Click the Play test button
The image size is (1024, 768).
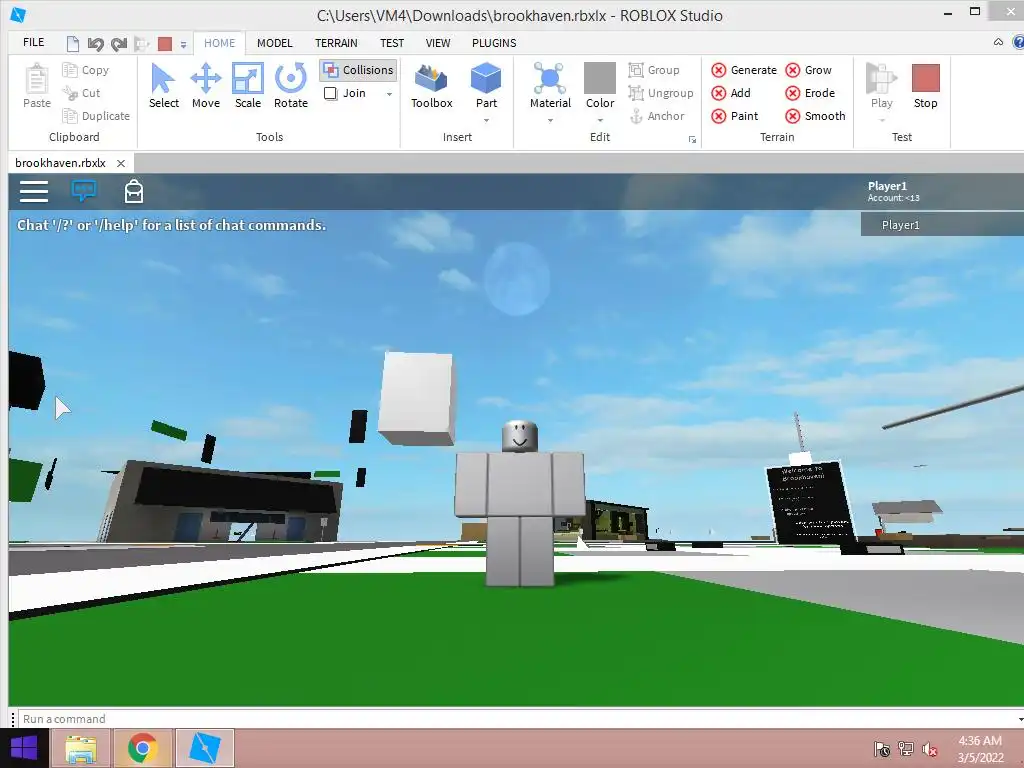tap(881, 85)
